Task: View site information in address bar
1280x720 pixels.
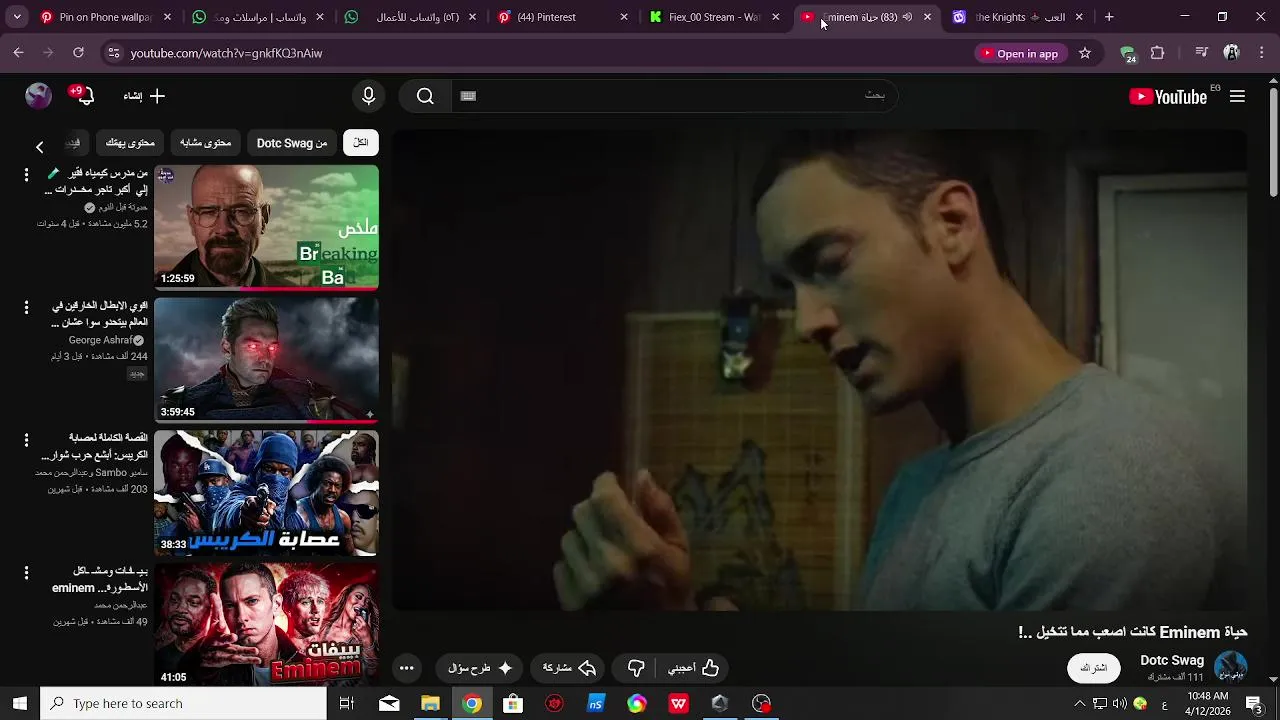Action: click(x=113, y=53)
